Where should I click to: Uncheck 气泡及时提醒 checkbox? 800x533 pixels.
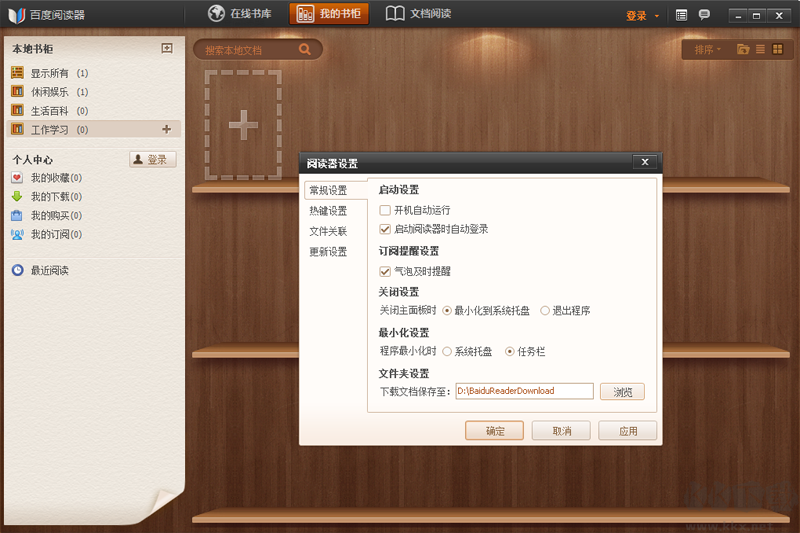point(385,271)
